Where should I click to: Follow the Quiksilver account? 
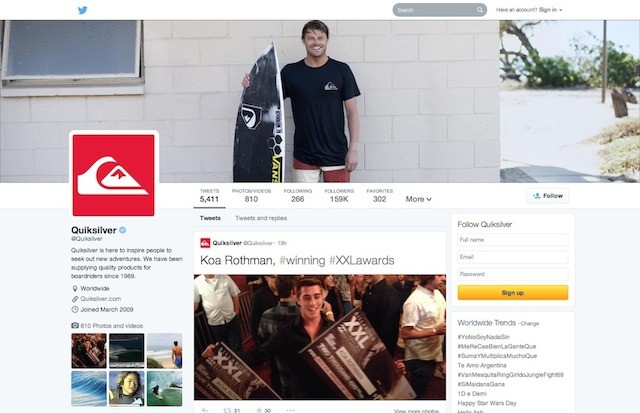coord(547,196)
